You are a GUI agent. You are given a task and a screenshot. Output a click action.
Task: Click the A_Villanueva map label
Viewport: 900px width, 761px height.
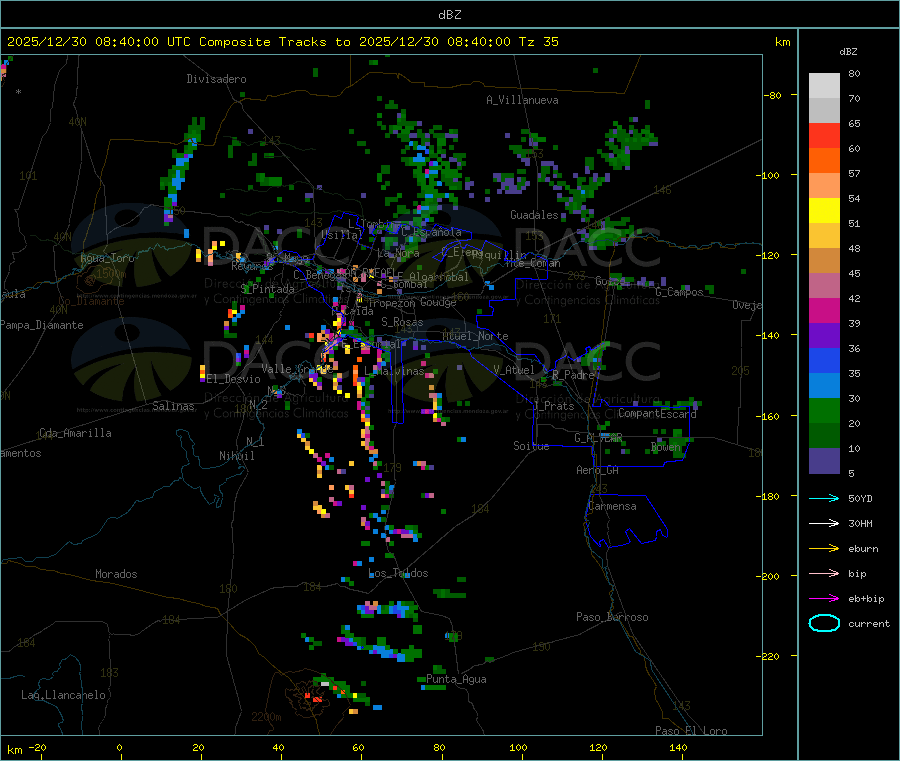(522, 100)
